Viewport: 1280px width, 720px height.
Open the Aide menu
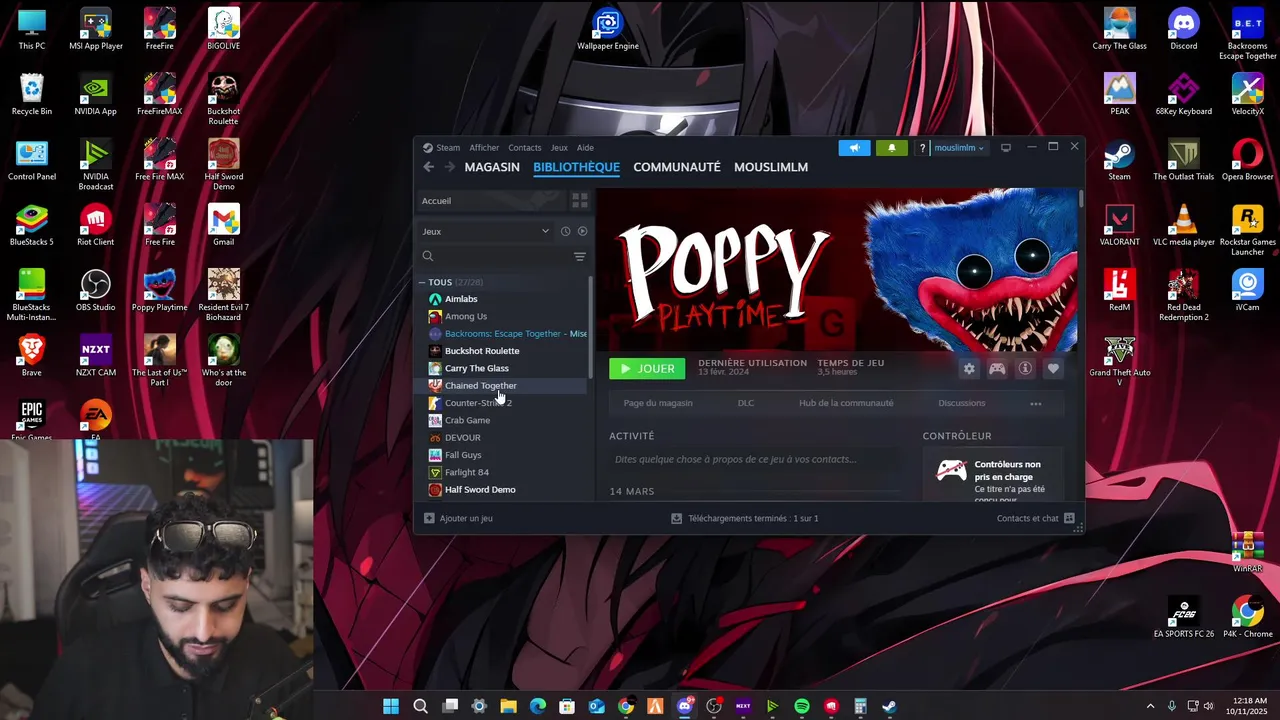585,148
